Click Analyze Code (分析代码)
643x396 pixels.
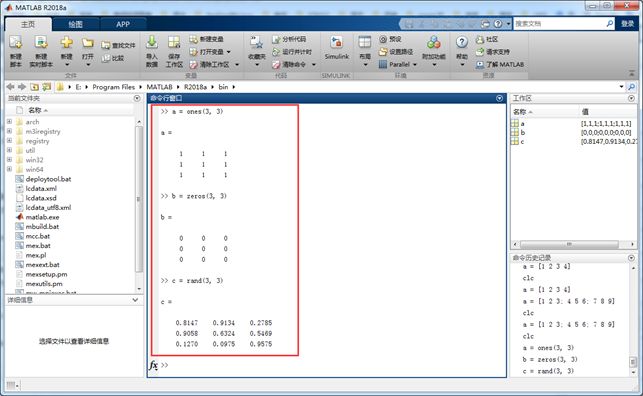tap(289, 39)
